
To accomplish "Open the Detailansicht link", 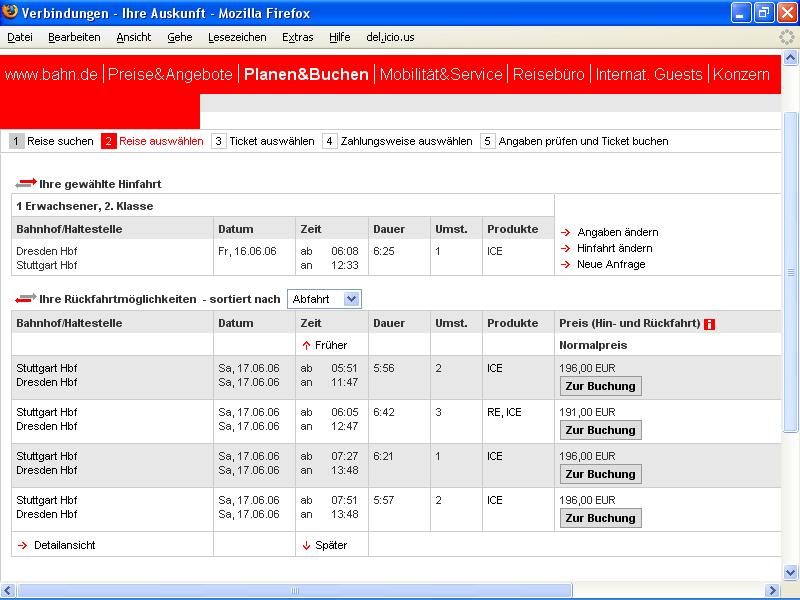I will pyautogui.click(x=65, y=545).
